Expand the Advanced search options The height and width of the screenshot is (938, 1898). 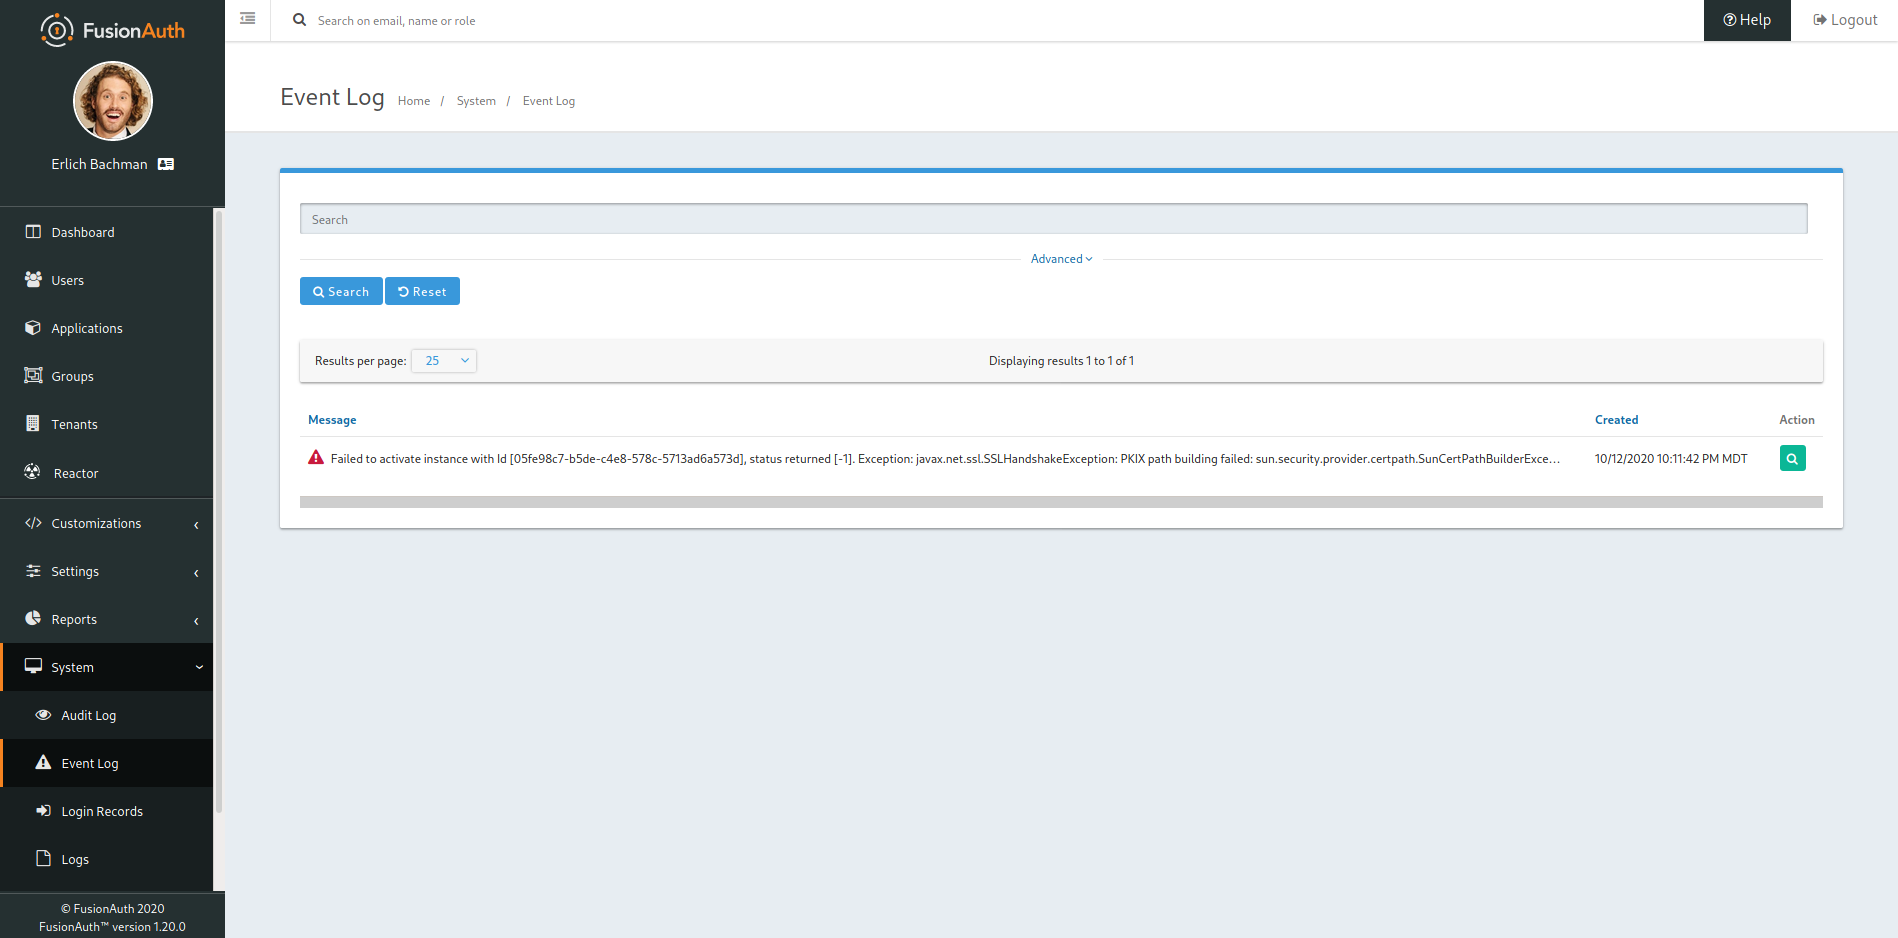(x=1060, y=258)
